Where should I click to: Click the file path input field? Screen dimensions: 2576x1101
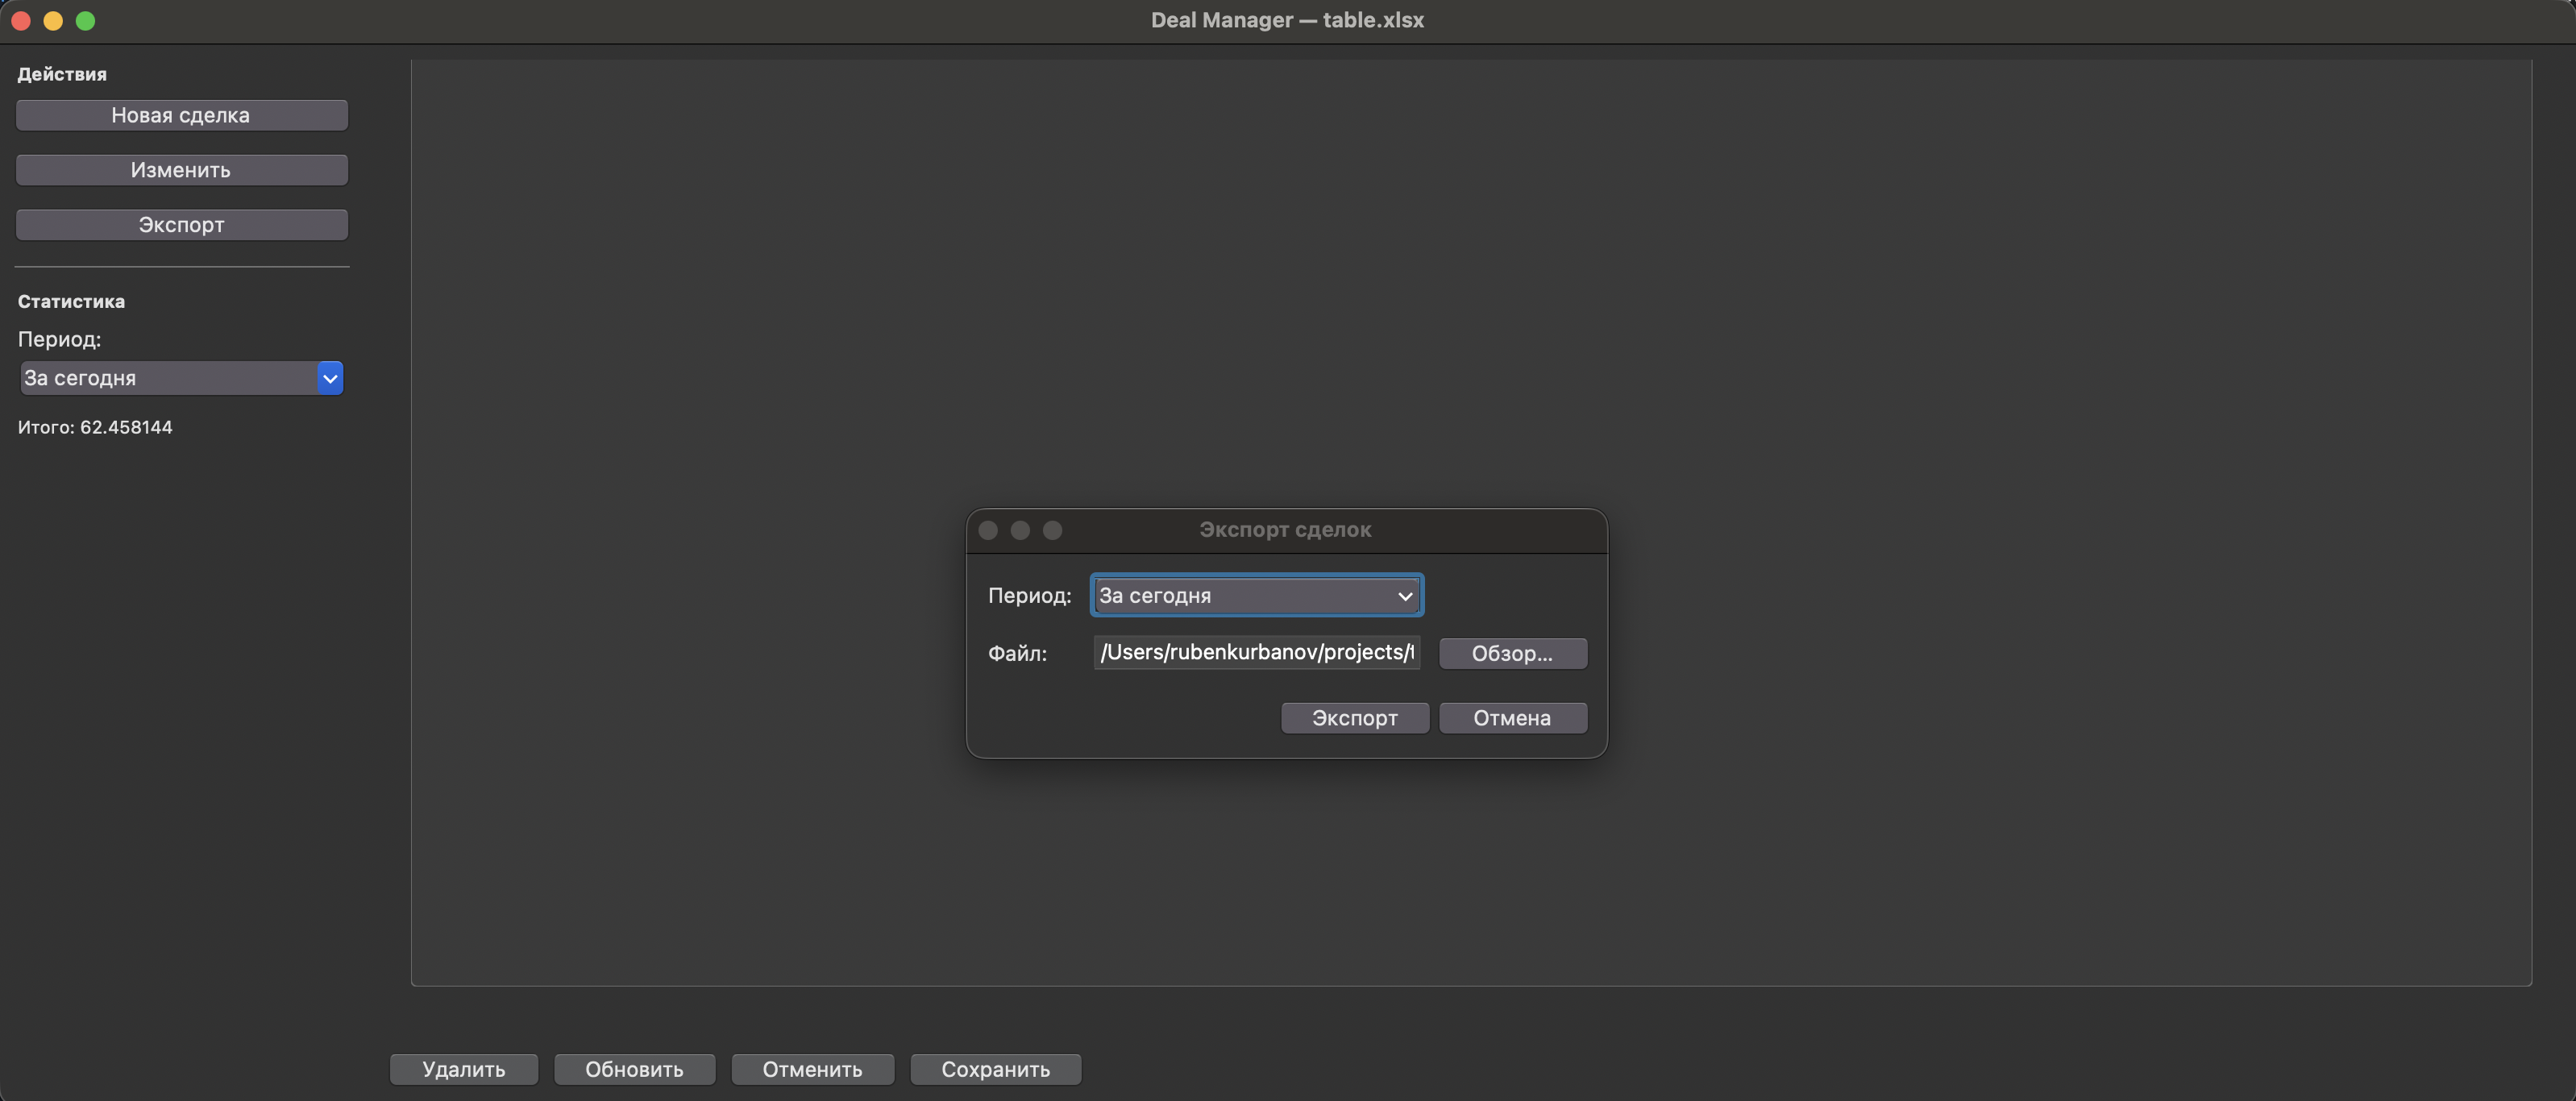[1256, 652]
